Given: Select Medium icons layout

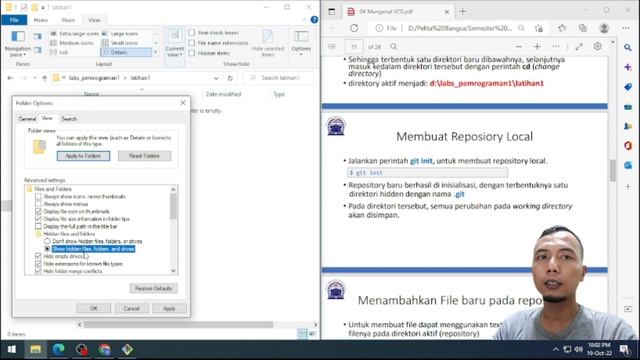Looking at the screenshot, I should coord(72,43).
